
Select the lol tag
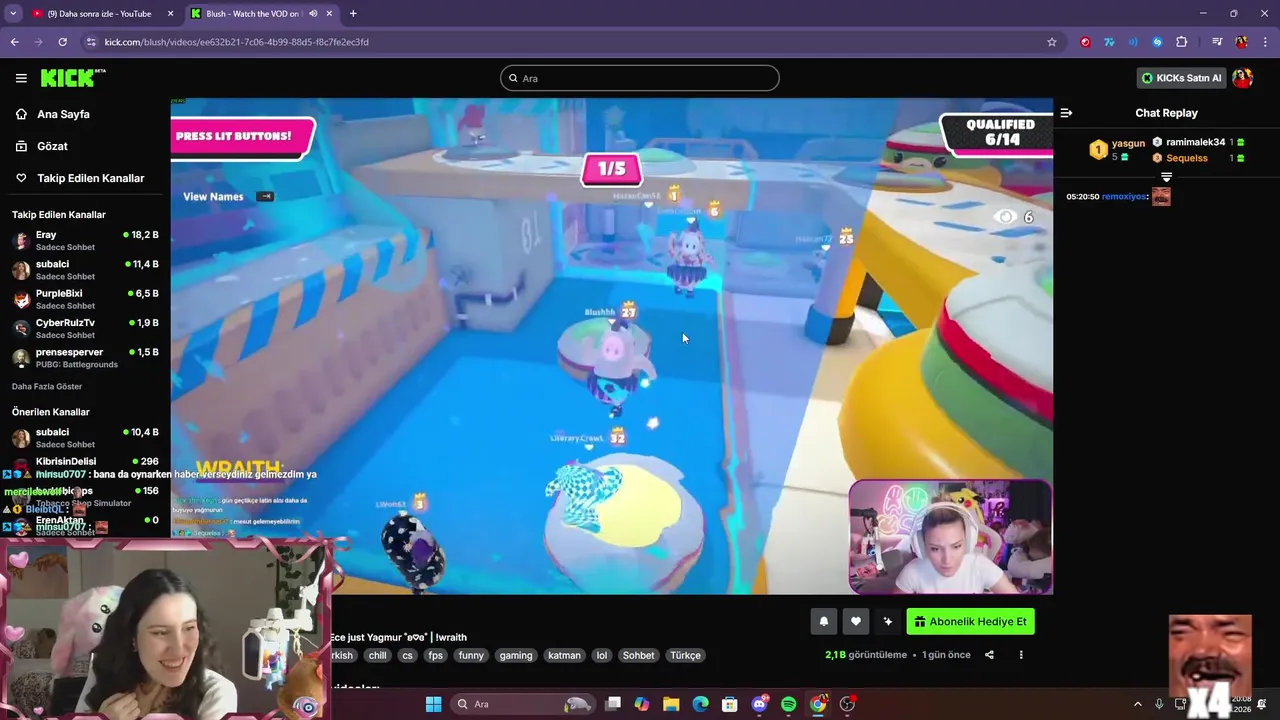(x=601, y=655)
